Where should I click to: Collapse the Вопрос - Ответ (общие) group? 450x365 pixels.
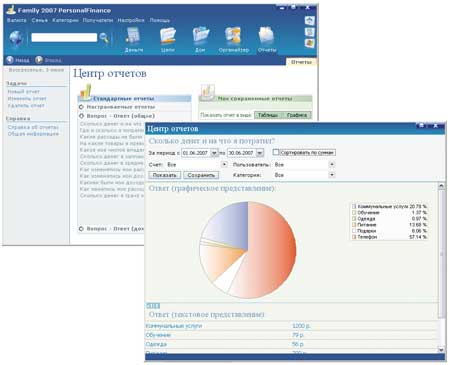81,116
